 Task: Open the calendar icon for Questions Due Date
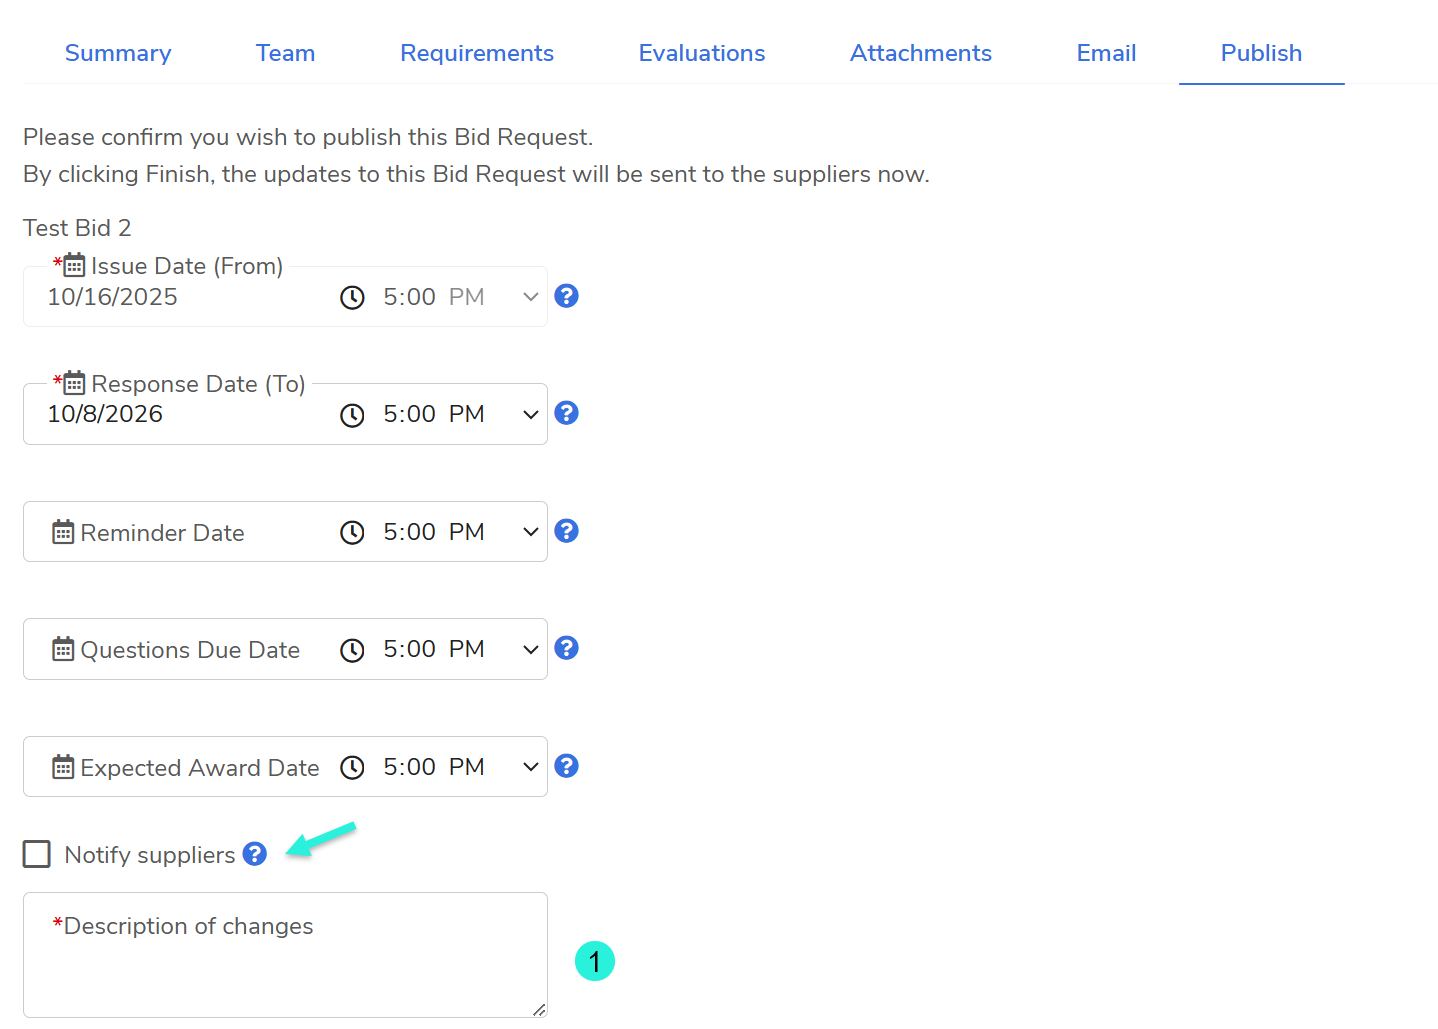pyautogui.click(x=63, y=649)
